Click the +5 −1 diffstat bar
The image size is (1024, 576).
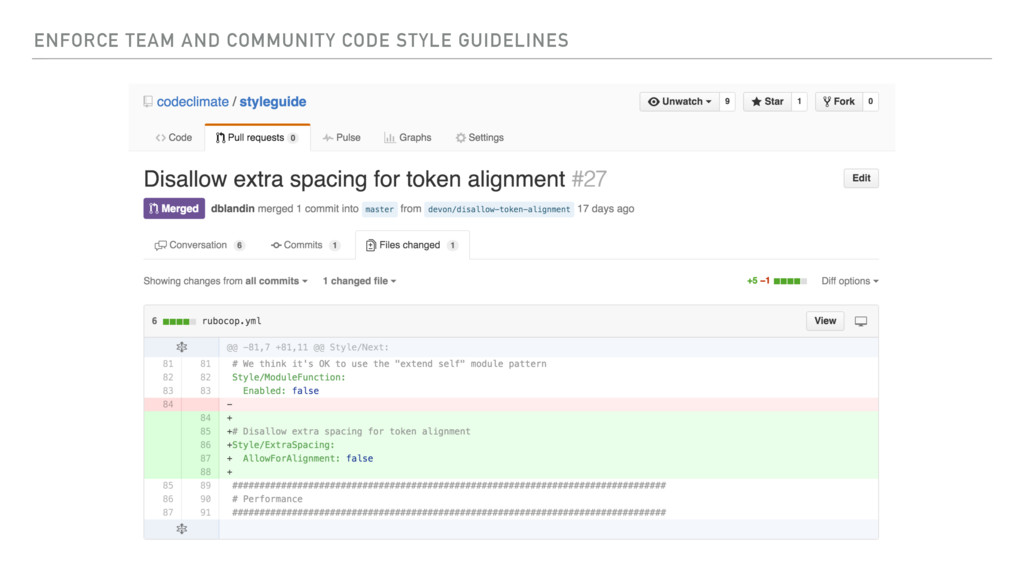click(x=776, y=281)
